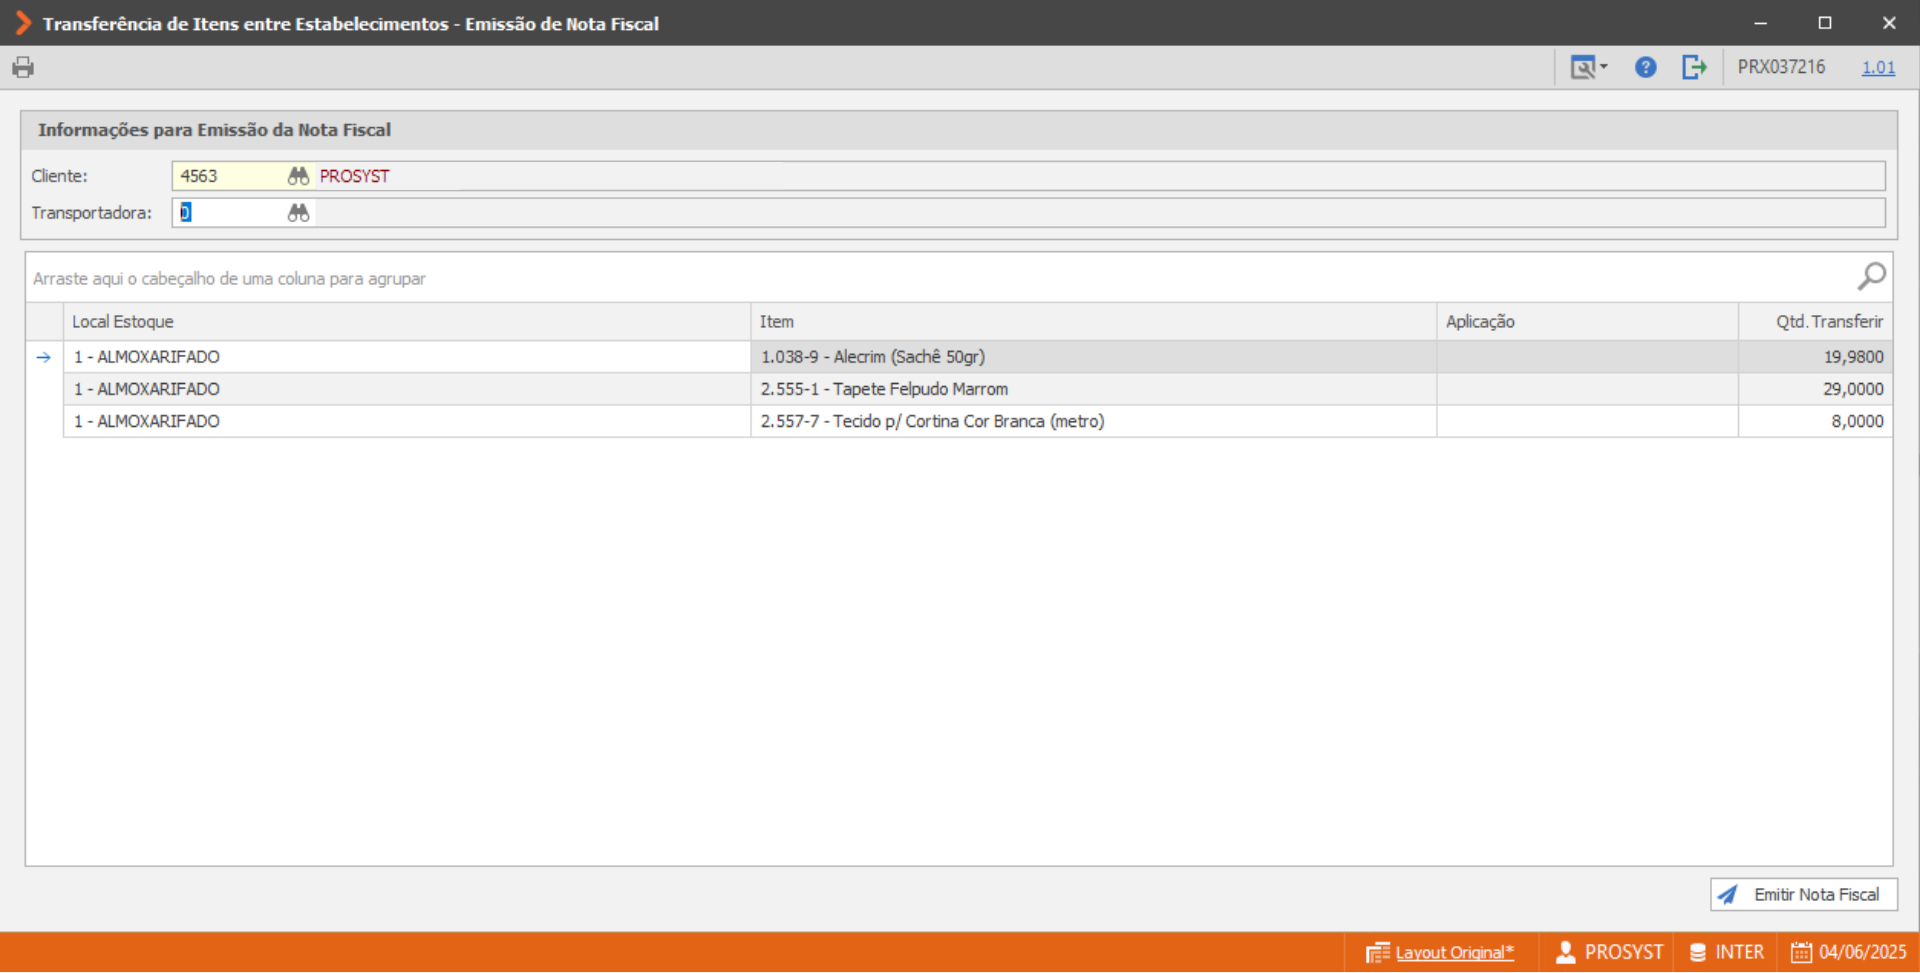Open the Layout Original link
This screenshot has height=973, width=1920.
[x=1454, y=953]
